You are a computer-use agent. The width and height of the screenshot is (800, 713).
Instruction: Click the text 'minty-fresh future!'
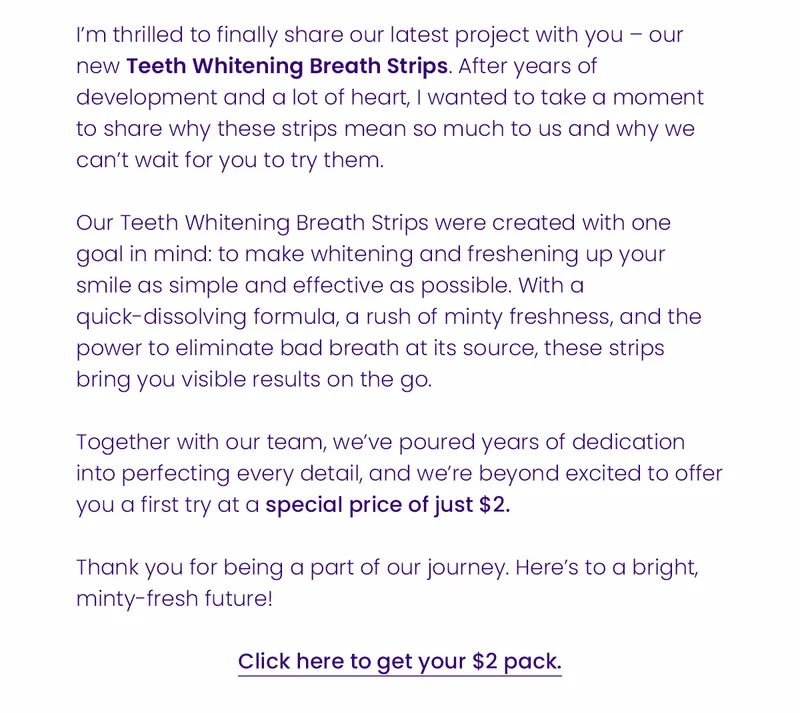point(174,599)
